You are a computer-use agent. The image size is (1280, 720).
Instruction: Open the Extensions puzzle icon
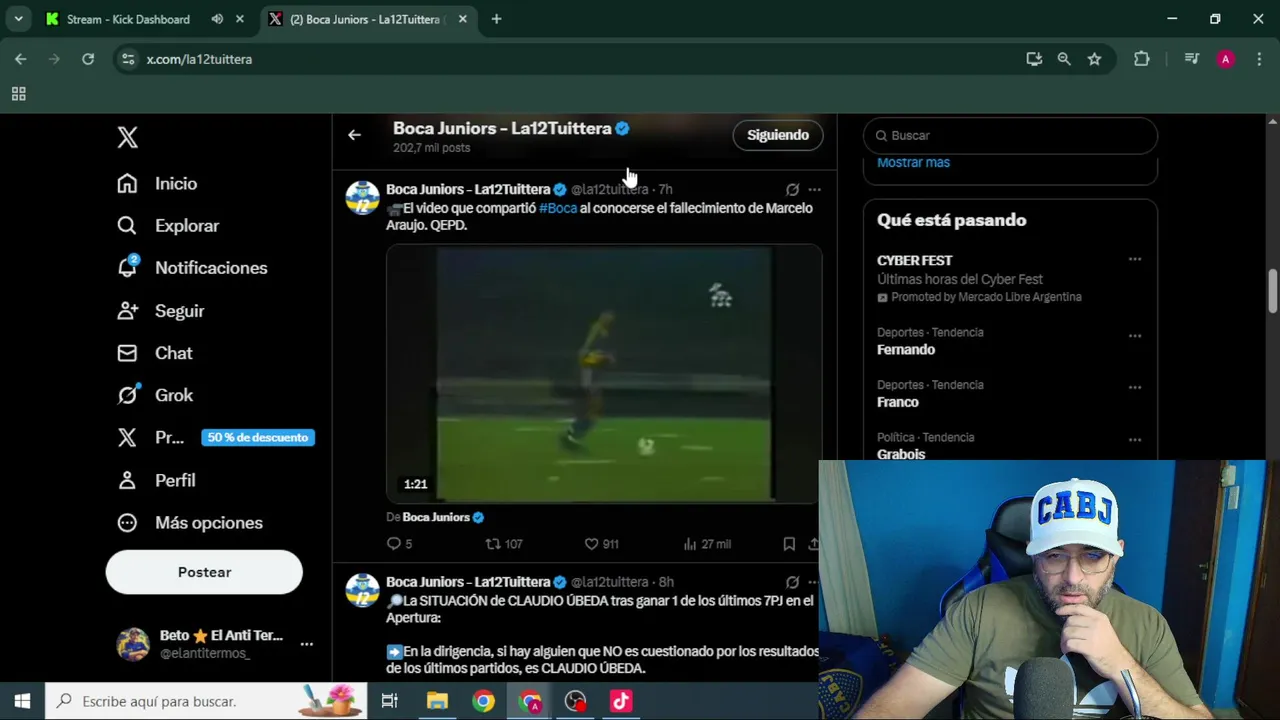click(x=1141, y=59)
